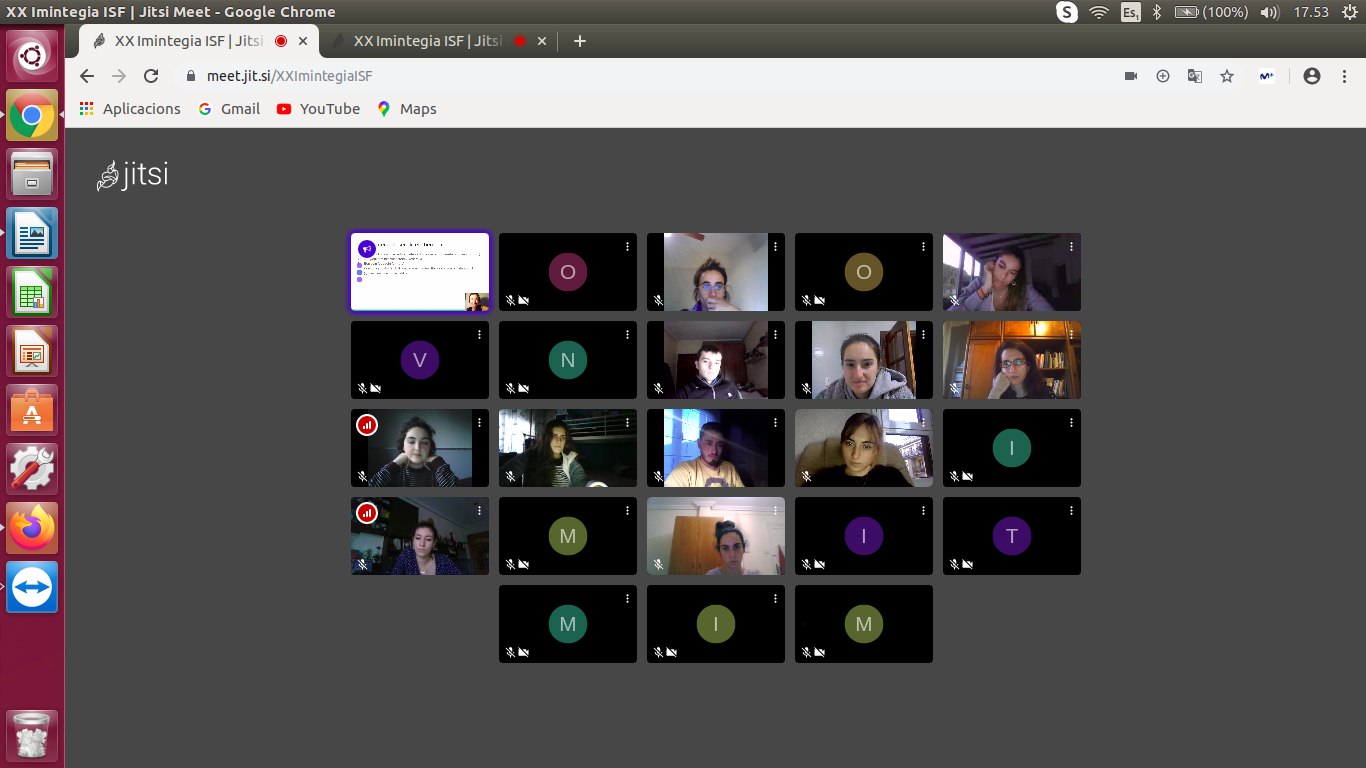
Task: Open the three-dot menu on the V tile
Action: pos(479,334)
